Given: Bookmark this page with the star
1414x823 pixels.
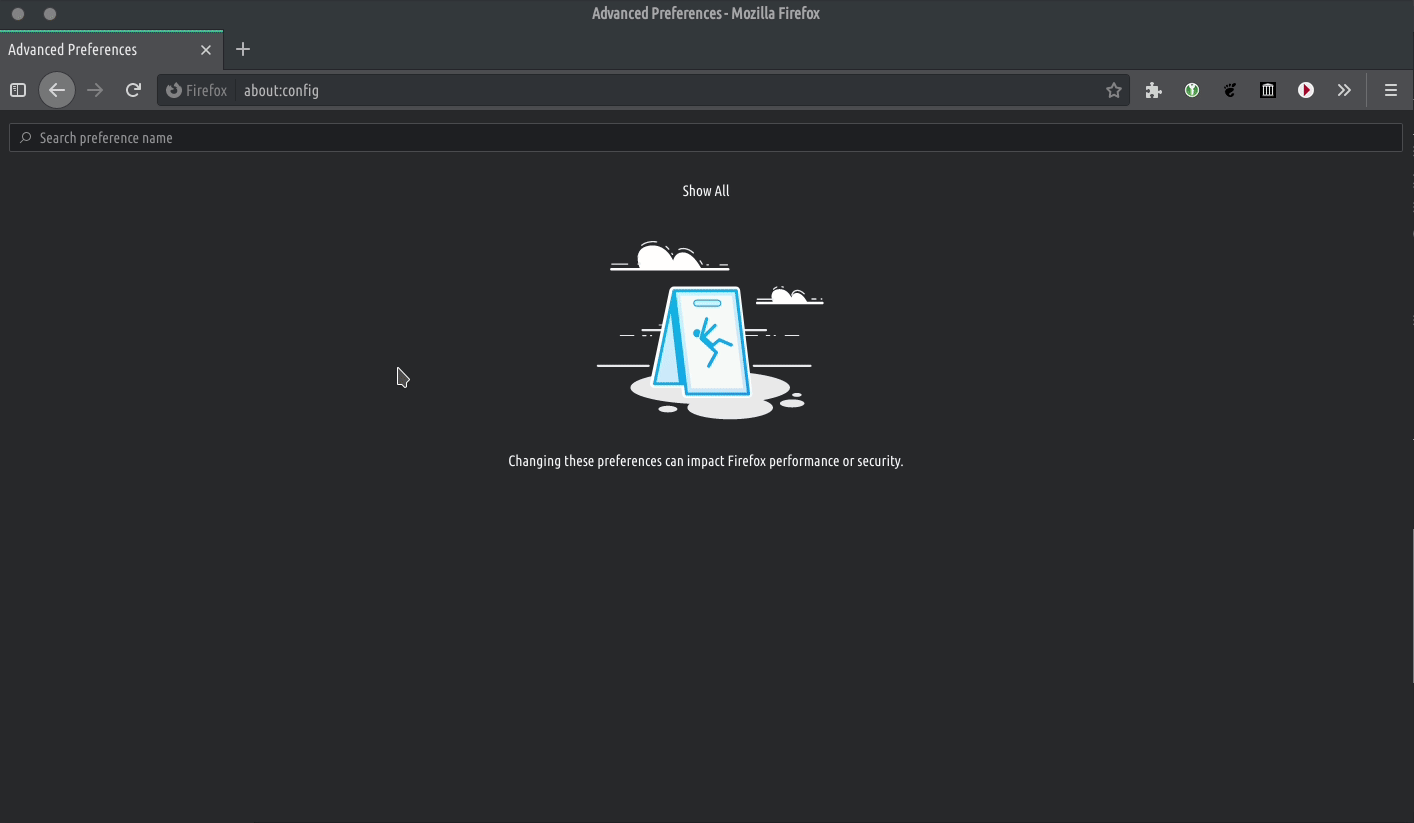Looking at the screenshot, I should pyautogui.click(x=1114, y=90).
